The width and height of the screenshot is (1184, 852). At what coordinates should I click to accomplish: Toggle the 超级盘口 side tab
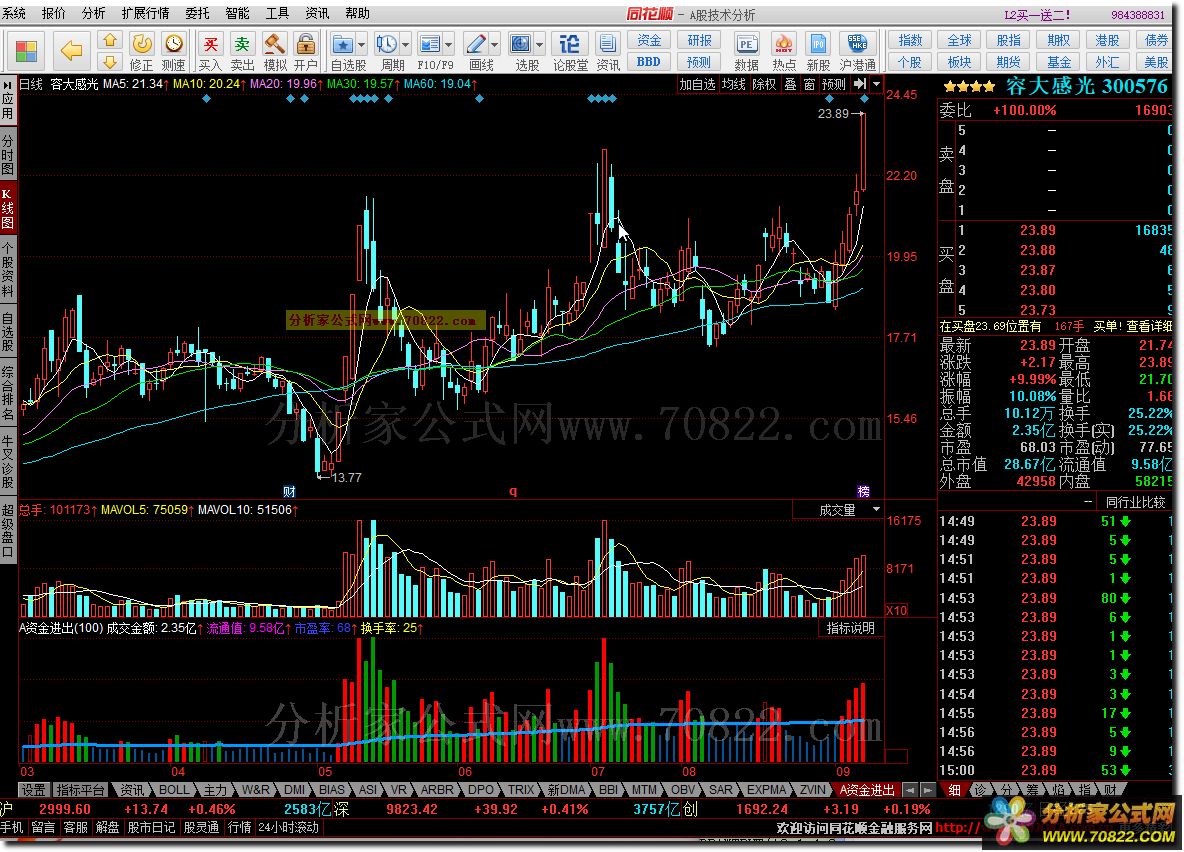pos(8,530)
